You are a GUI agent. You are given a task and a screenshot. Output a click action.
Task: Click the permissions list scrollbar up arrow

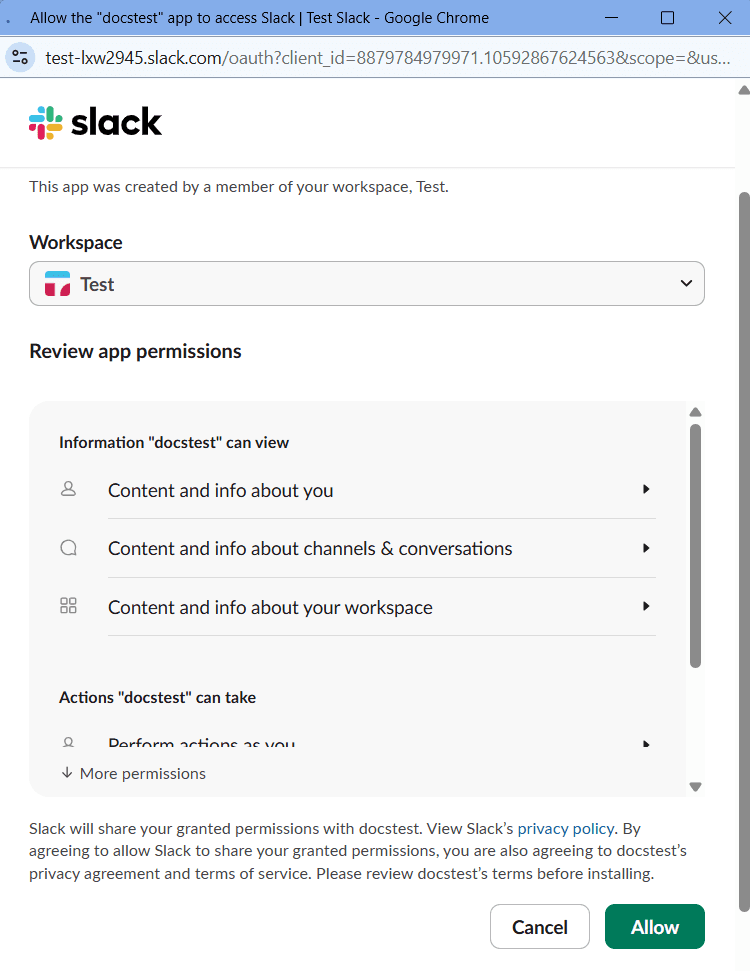(x=695, y=412)
